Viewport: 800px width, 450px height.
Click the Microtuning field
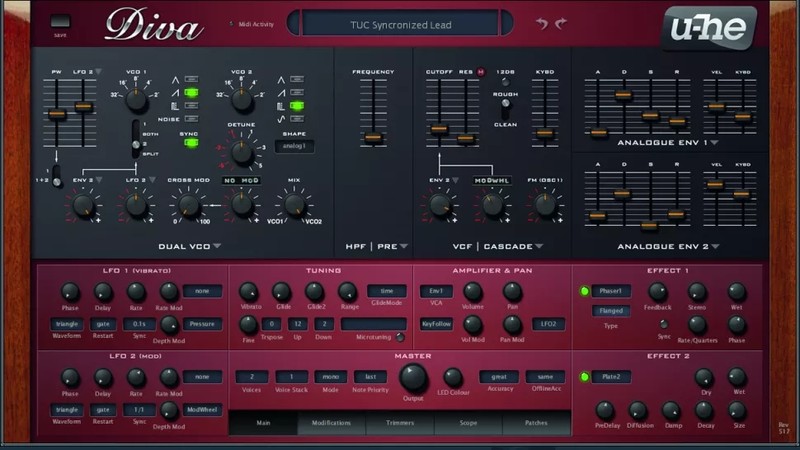pos(373,324)
